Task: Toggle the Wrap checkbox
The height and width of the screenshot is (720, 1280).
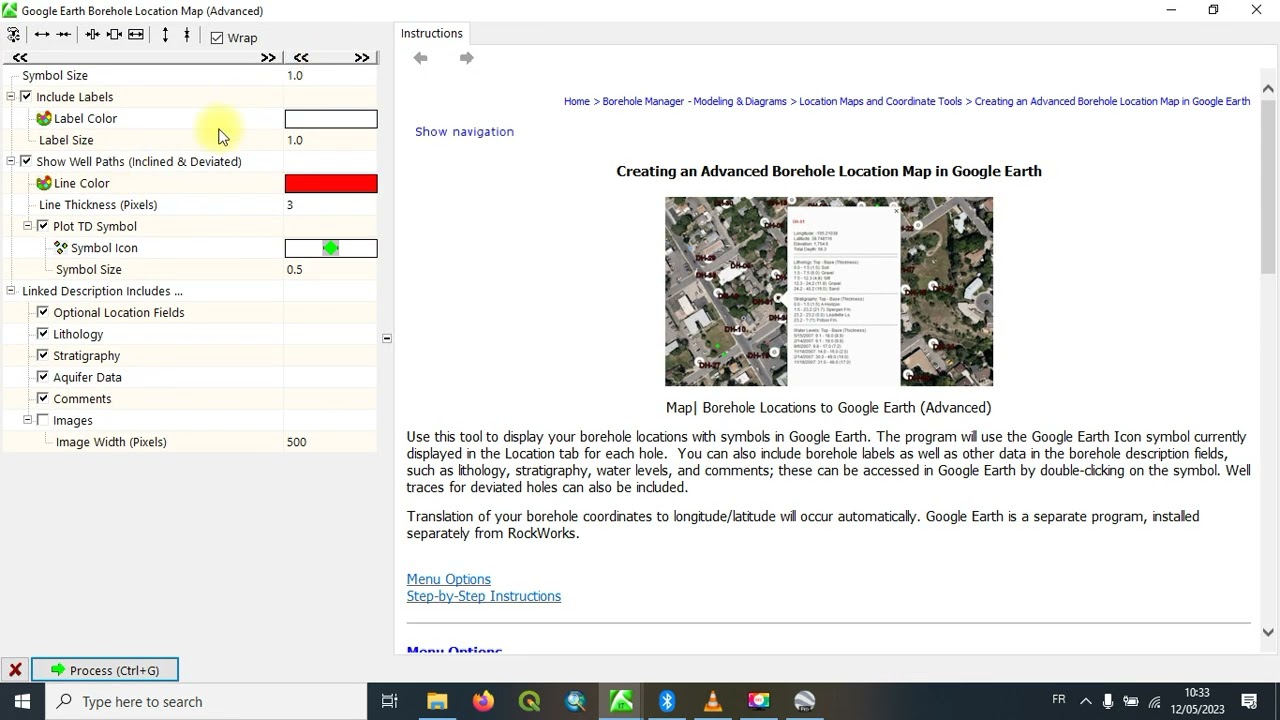Action: pyautogui.click(x=217, y=38)
